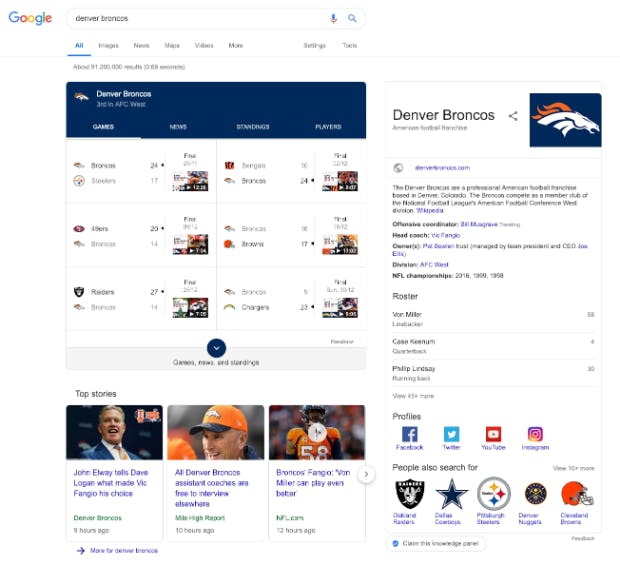The image size is (620, 565).
Task: Select Von Miller roster row
Action: point(493,319)
